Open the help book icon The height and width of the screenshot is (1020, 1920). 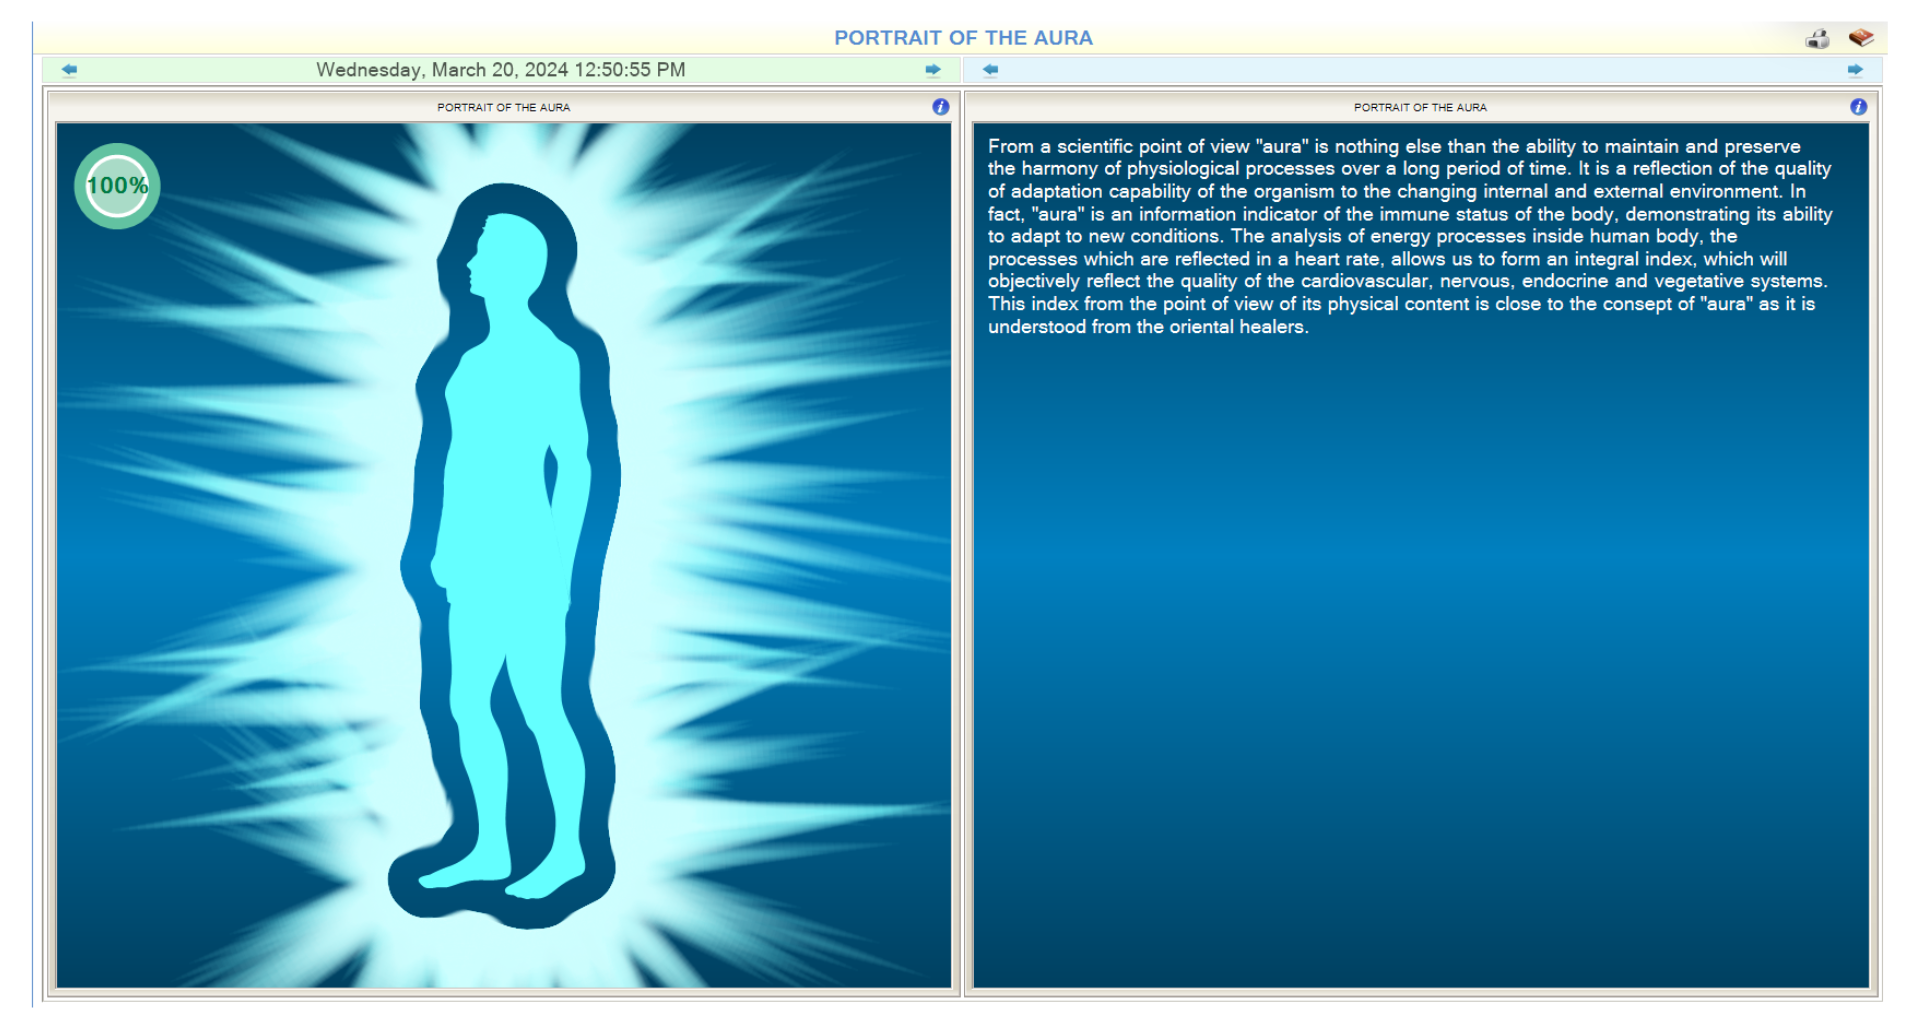click(1860, 38)
